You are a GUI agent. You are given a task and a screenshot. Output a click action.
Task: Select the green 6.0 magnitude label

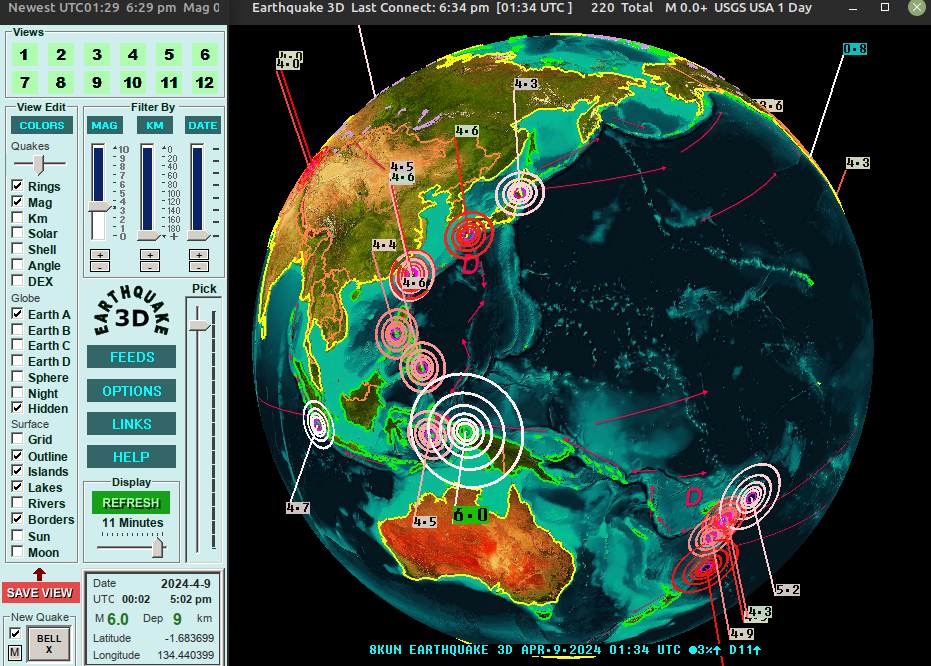470,515
